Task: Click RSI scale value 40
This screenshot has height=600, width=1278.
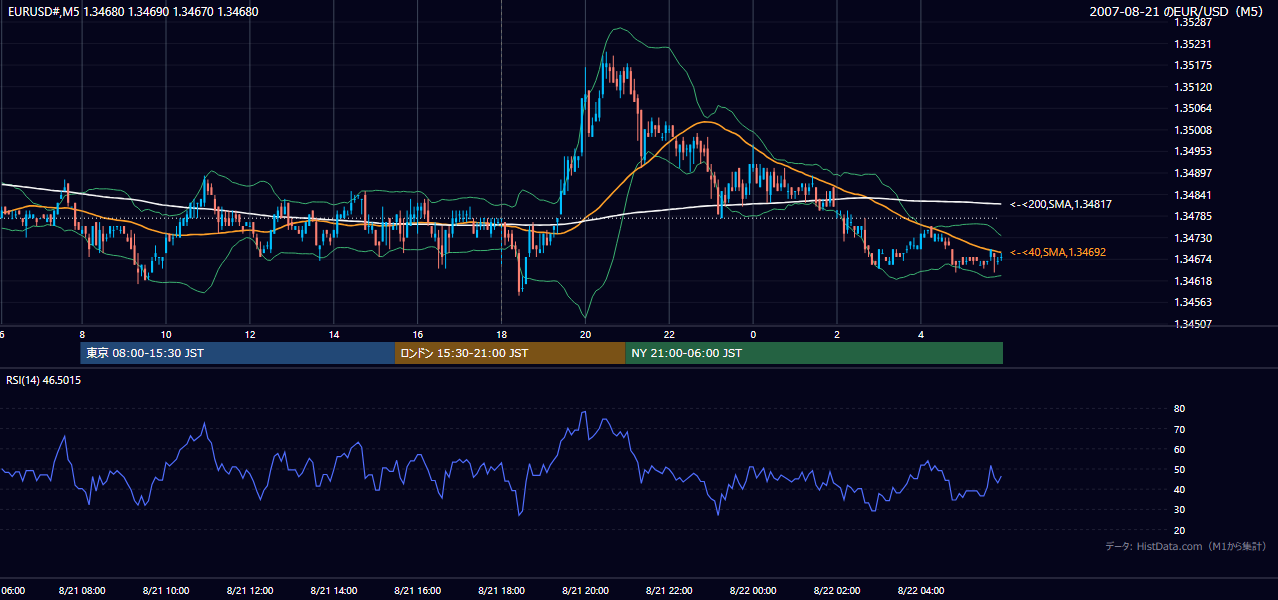Action: (1179, 489)
